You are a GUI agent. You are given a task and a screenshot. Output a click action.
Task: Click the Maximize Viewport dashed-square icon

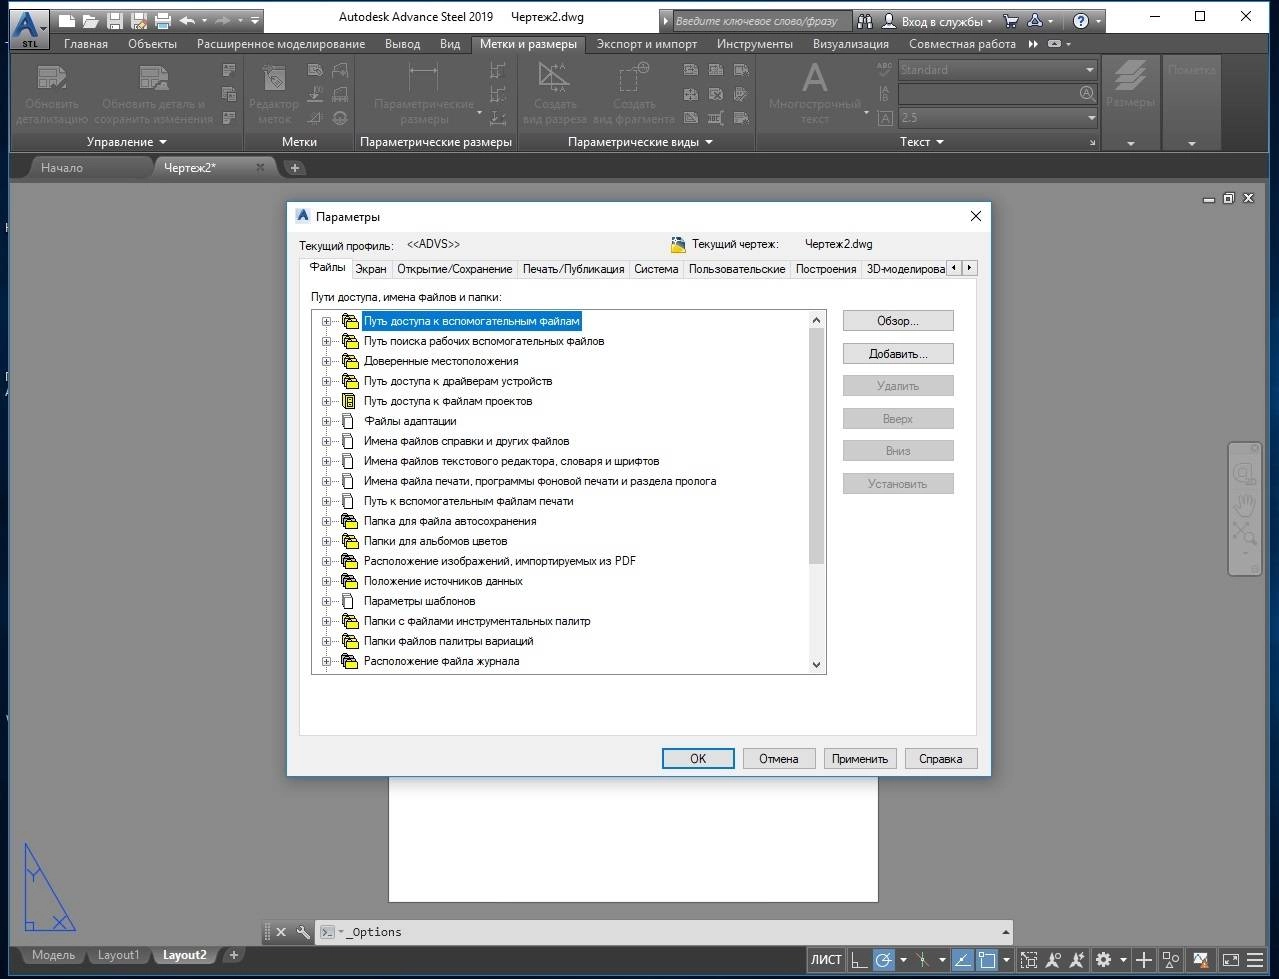click(1029, 960)
